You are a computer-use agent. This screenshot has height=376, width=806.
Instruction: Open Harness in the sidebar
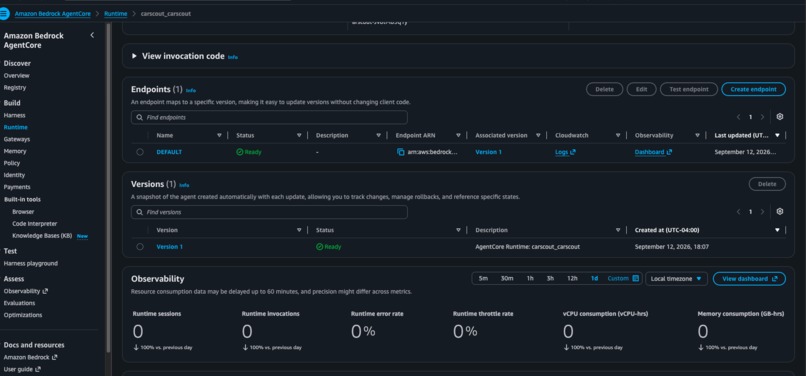pos(14,115)
